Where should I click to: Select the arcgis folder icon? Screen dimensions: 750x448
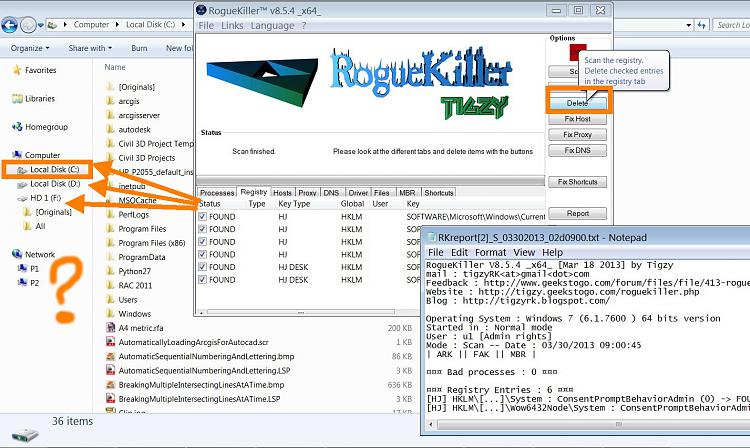[x=110, y=101]
